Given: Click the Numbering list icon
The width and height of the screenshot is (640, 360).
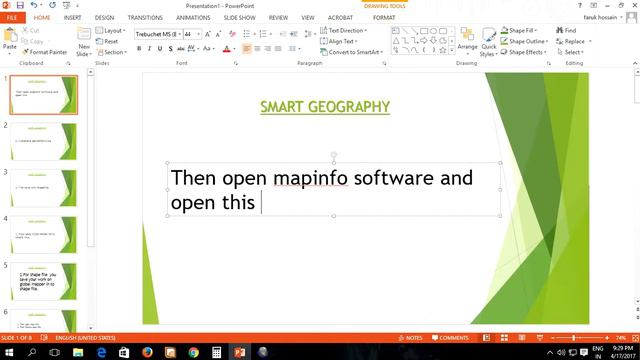Looking at the screenshot, I should [x=263, y=34].
